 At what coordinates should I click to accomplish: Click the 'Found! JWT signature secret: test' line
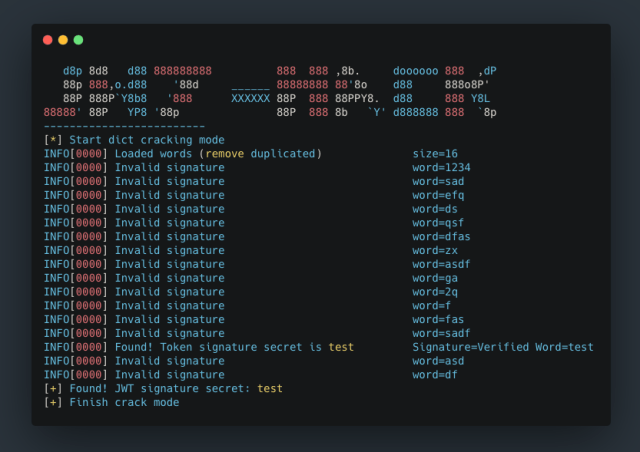coord(163,388)
